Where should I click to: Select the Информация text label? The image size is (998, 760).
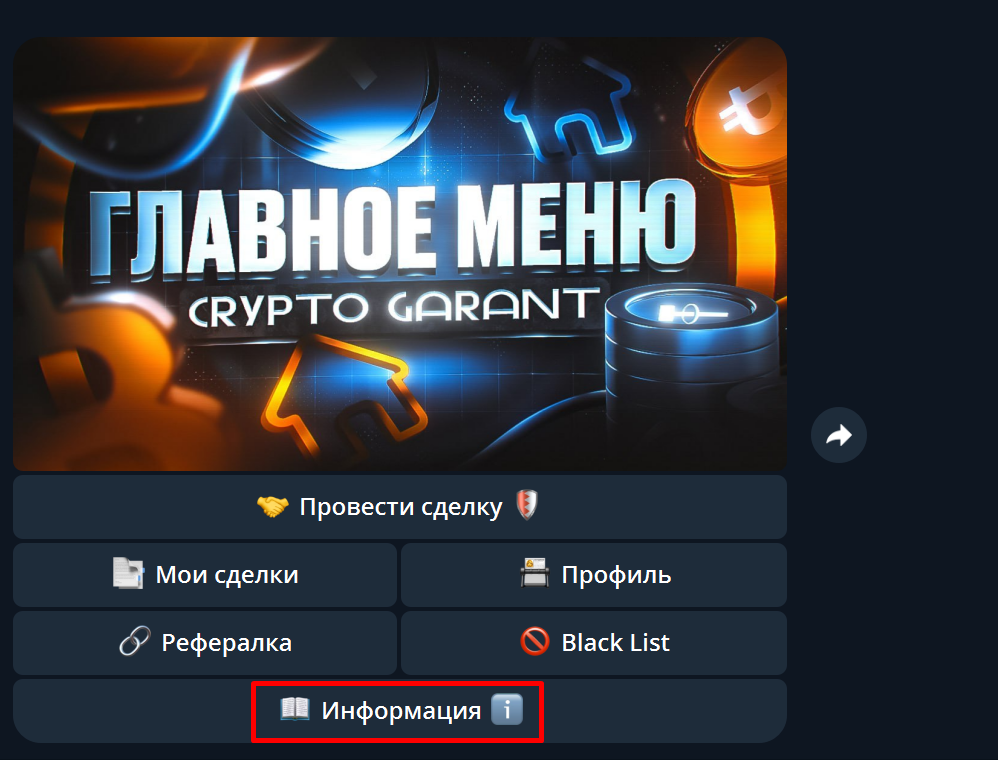pos(401,711)
